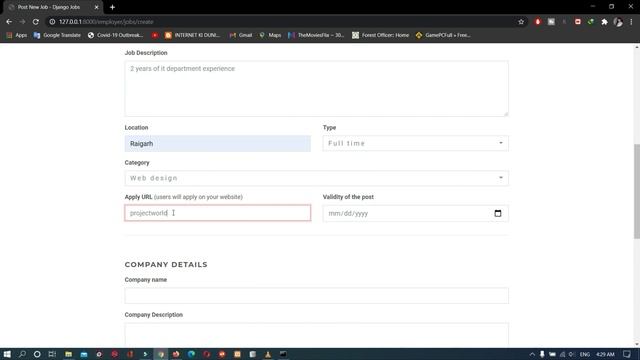Open the ENG language indicator
The image size is (640, 360).
pyautogui.click(x=584, y=354)
